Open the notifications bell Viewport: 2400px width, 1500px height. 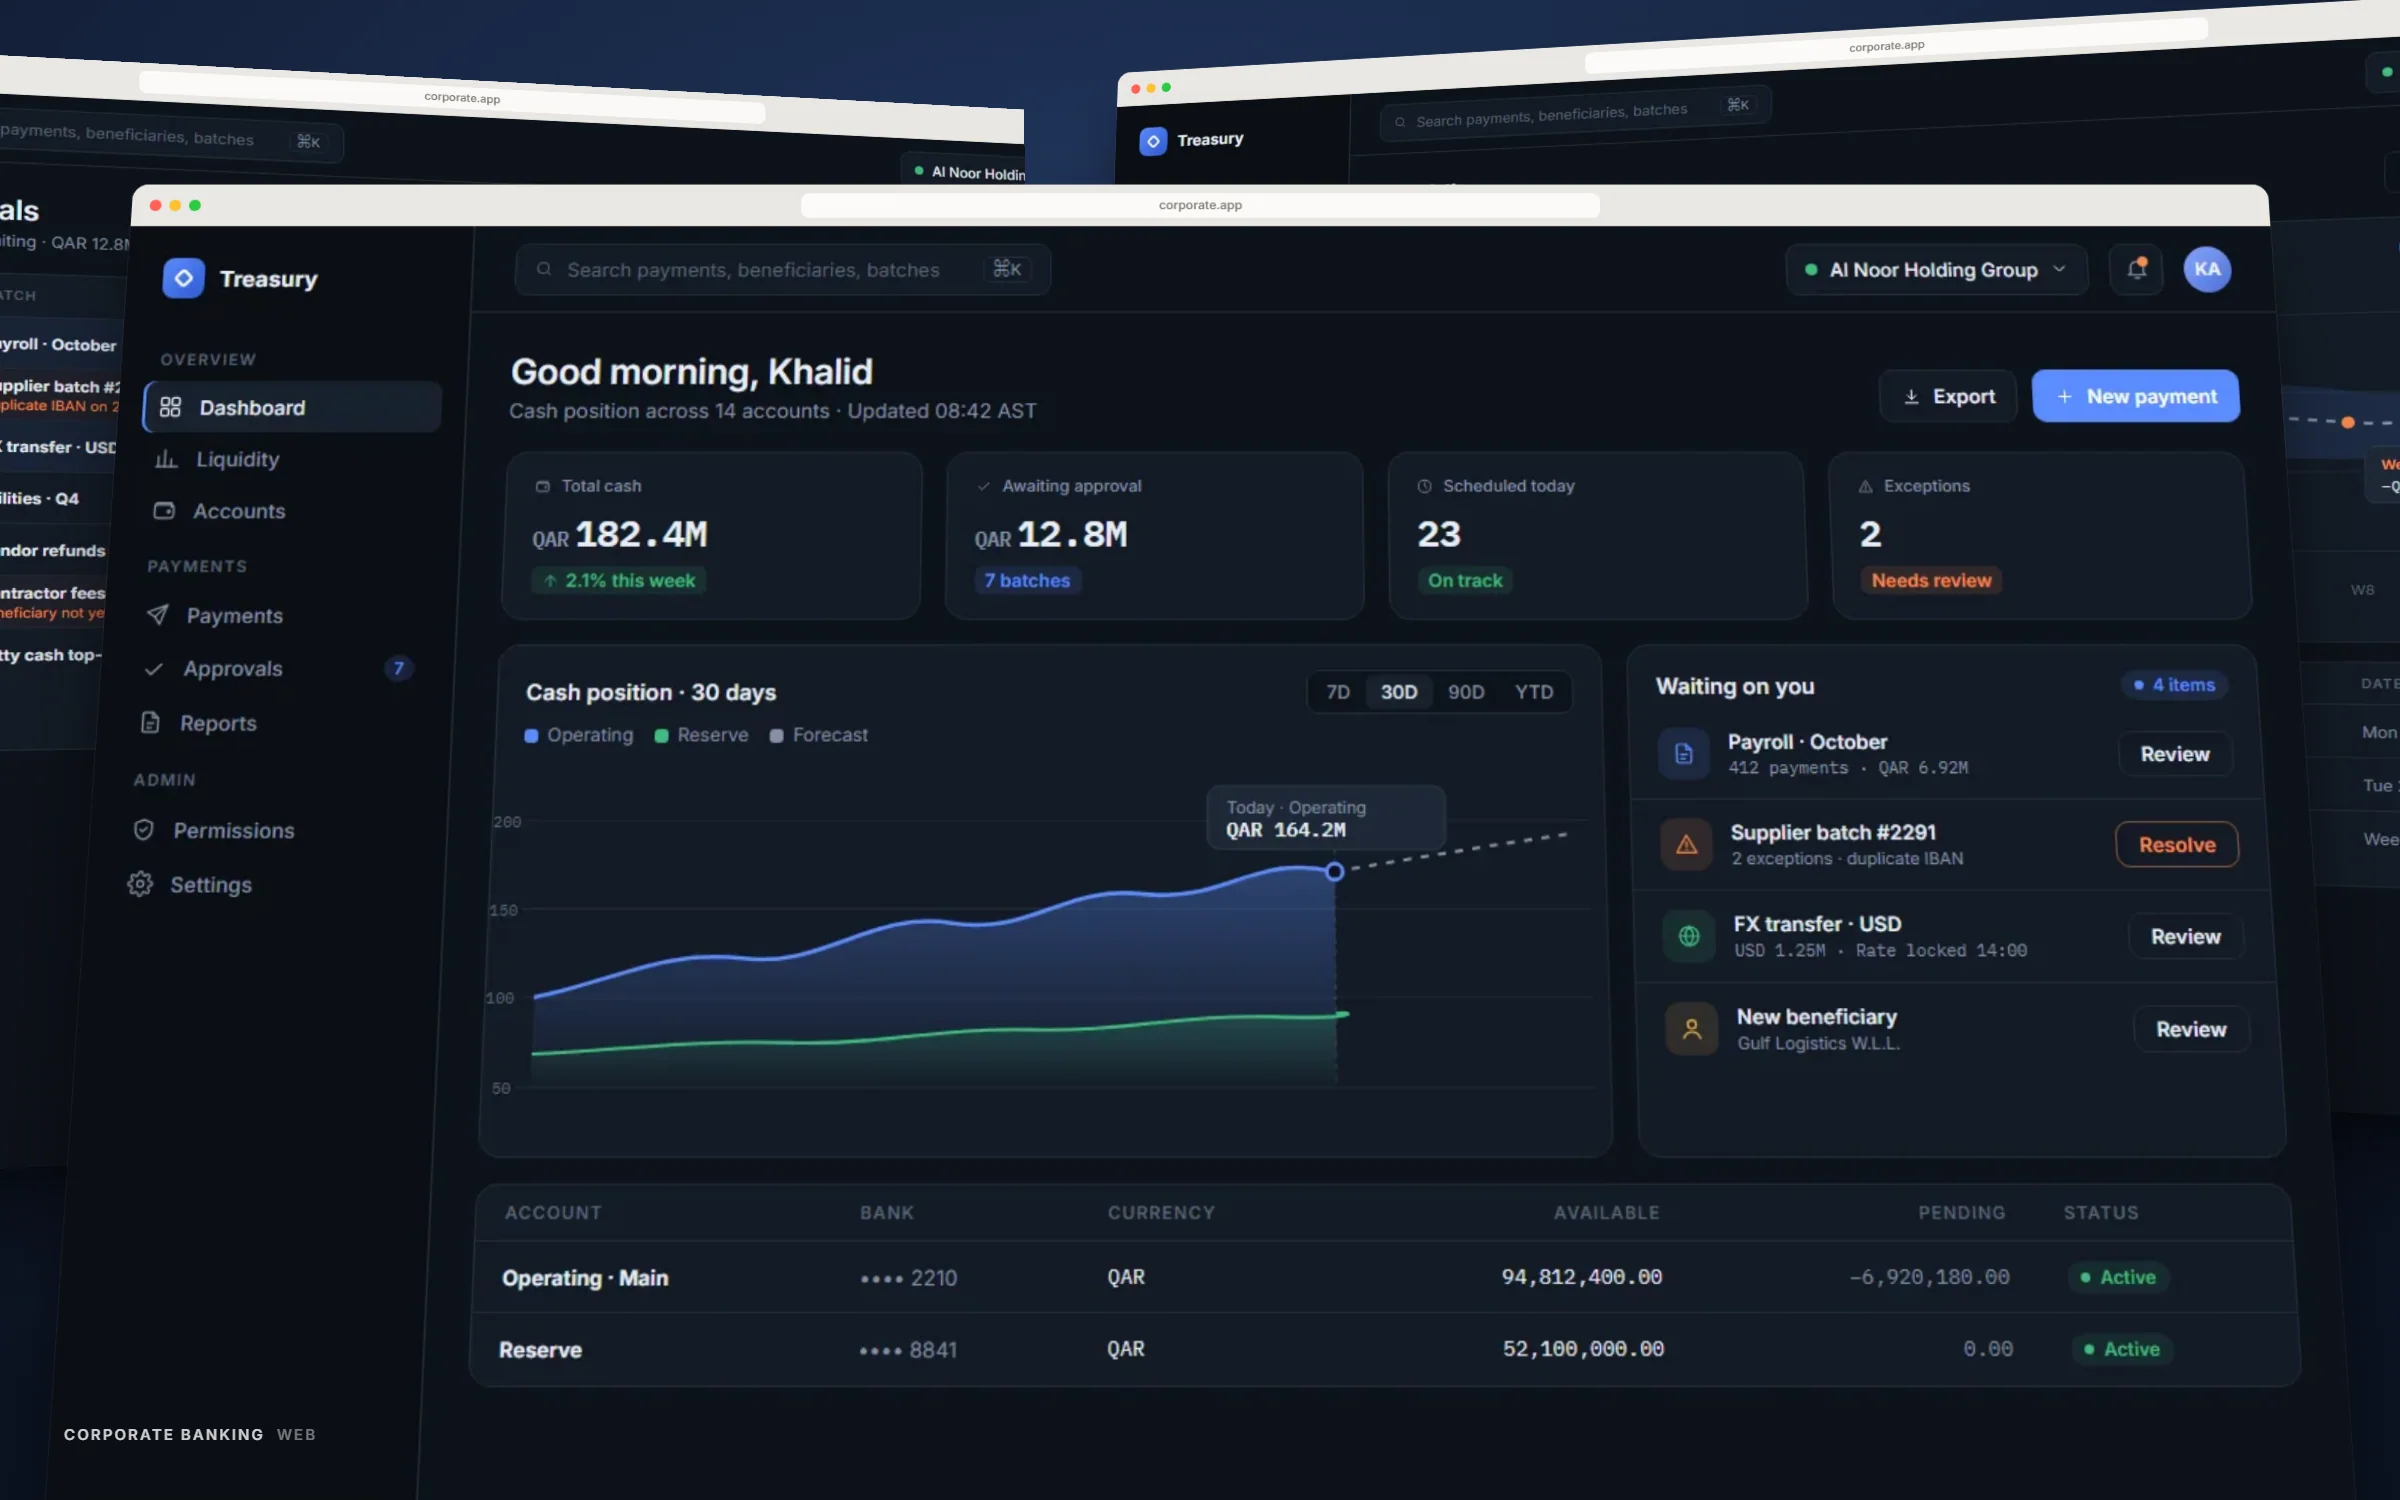[2136, 269]
